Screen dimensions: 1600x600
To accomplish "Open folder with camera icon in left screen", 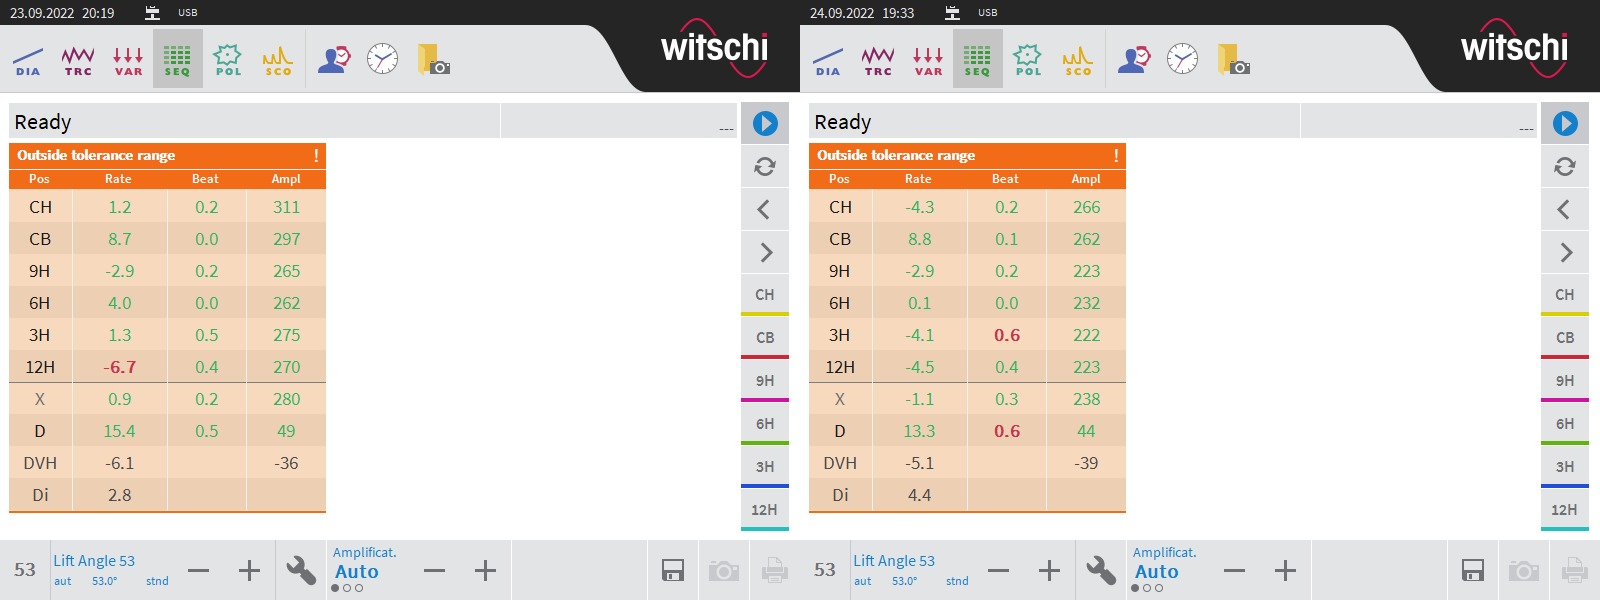I will coord(433,60).
